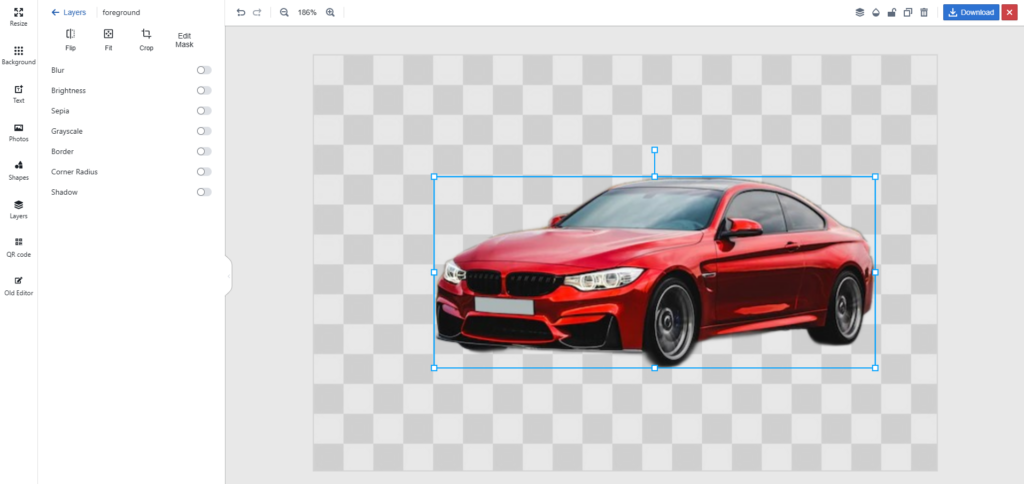Viewport: 1024px width, 484px height.
Task: Duplicate the selected layer
Action: pos(908,12)
